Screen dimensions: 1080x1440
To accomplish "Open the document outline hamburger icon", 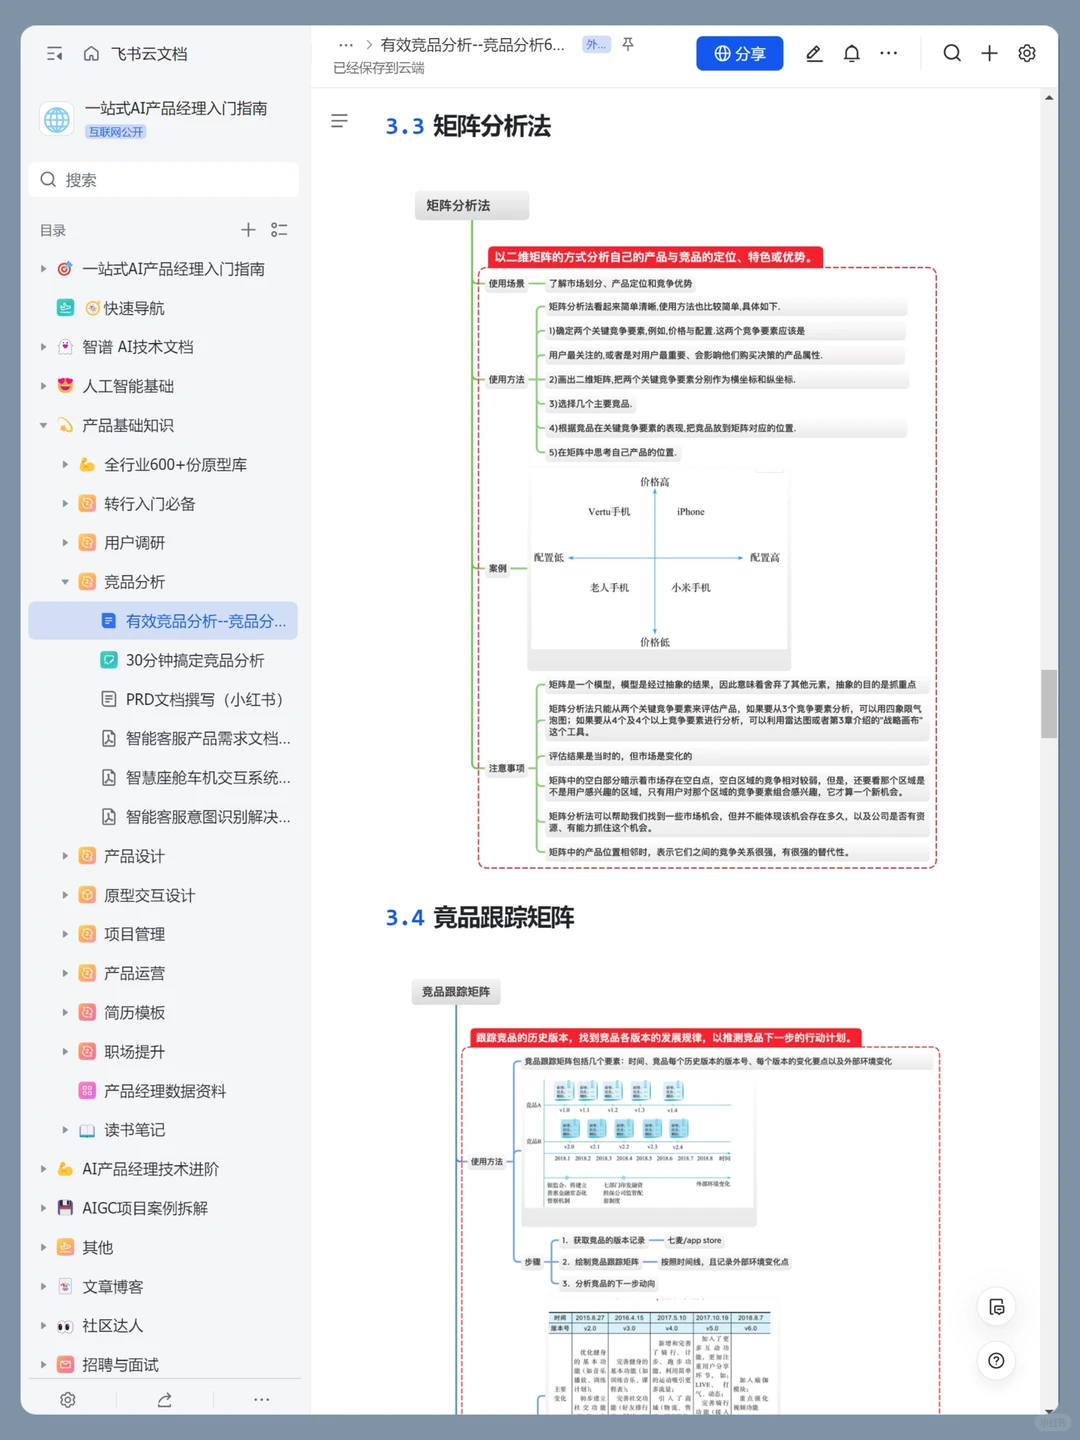I will pos(340,121).
